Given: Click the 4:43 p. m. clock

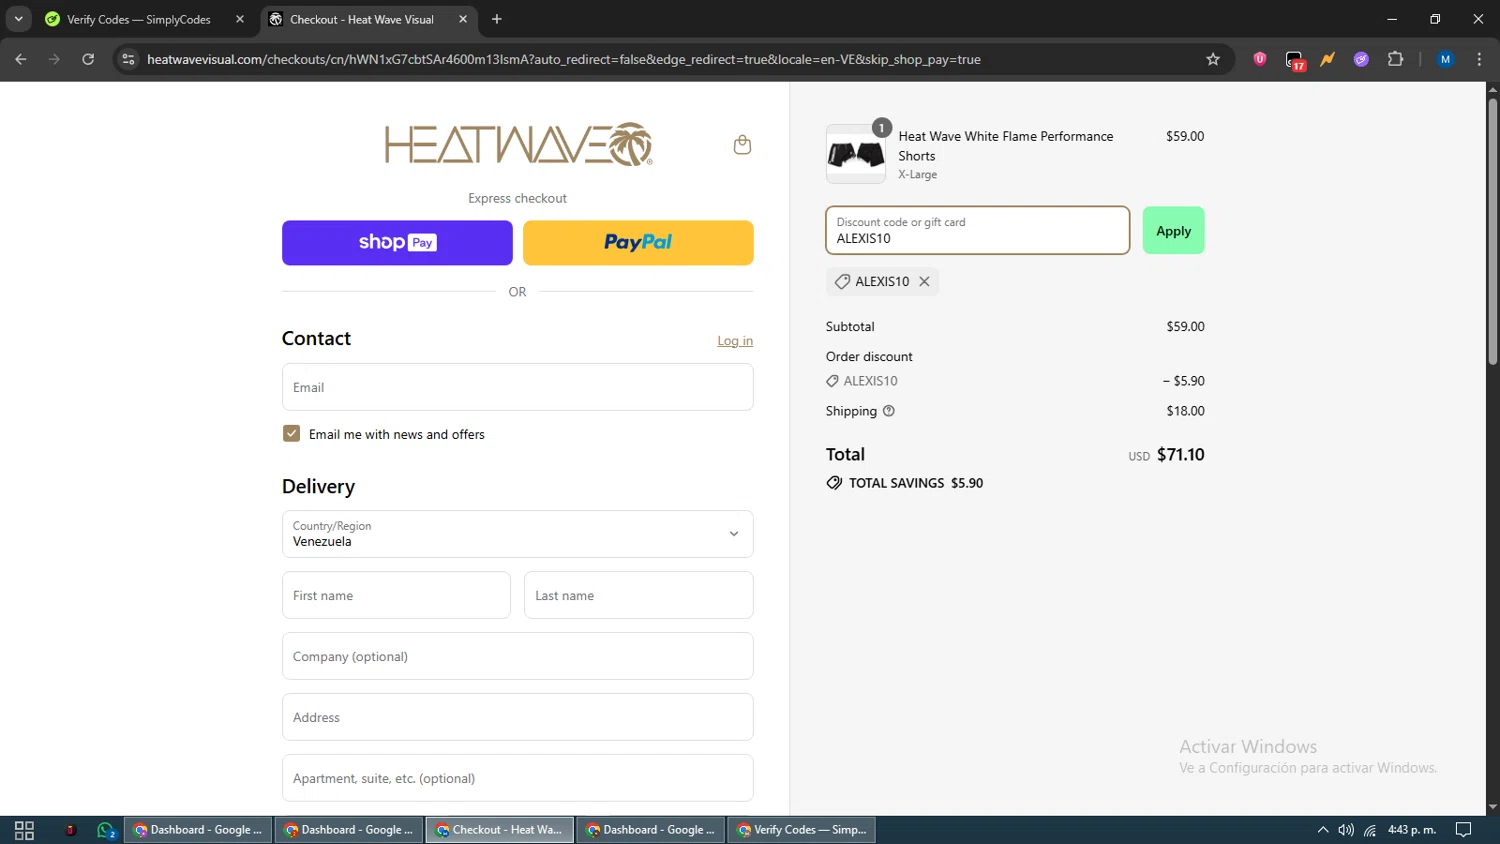Looking at the screenshot, I should click(x=1412, y=830).
